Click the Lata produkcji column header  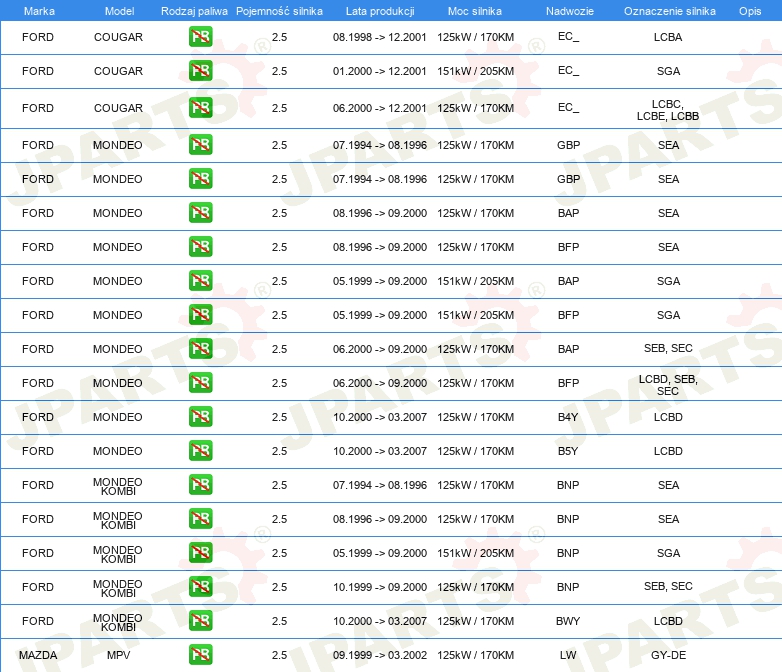click(x=380, y=11)
